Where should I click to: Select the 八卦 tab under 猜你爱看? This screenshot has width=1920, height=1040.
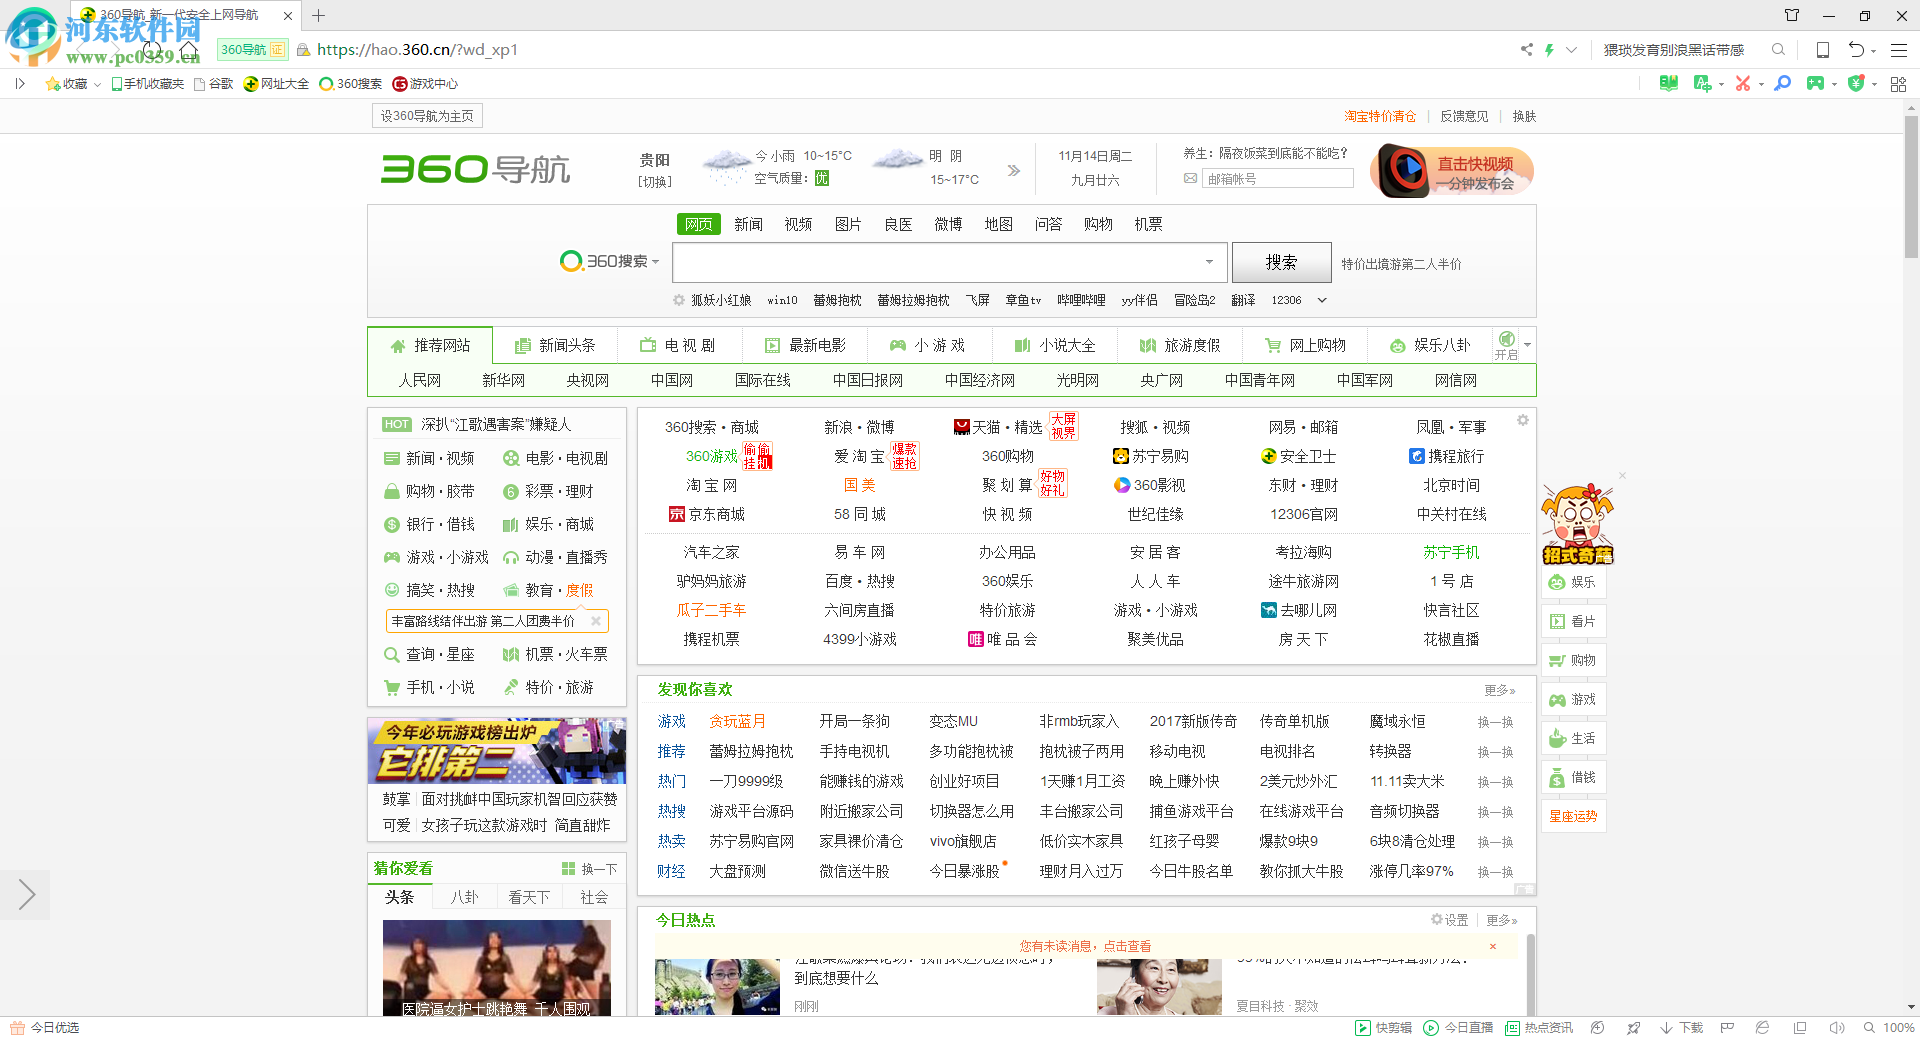(464, 897)
